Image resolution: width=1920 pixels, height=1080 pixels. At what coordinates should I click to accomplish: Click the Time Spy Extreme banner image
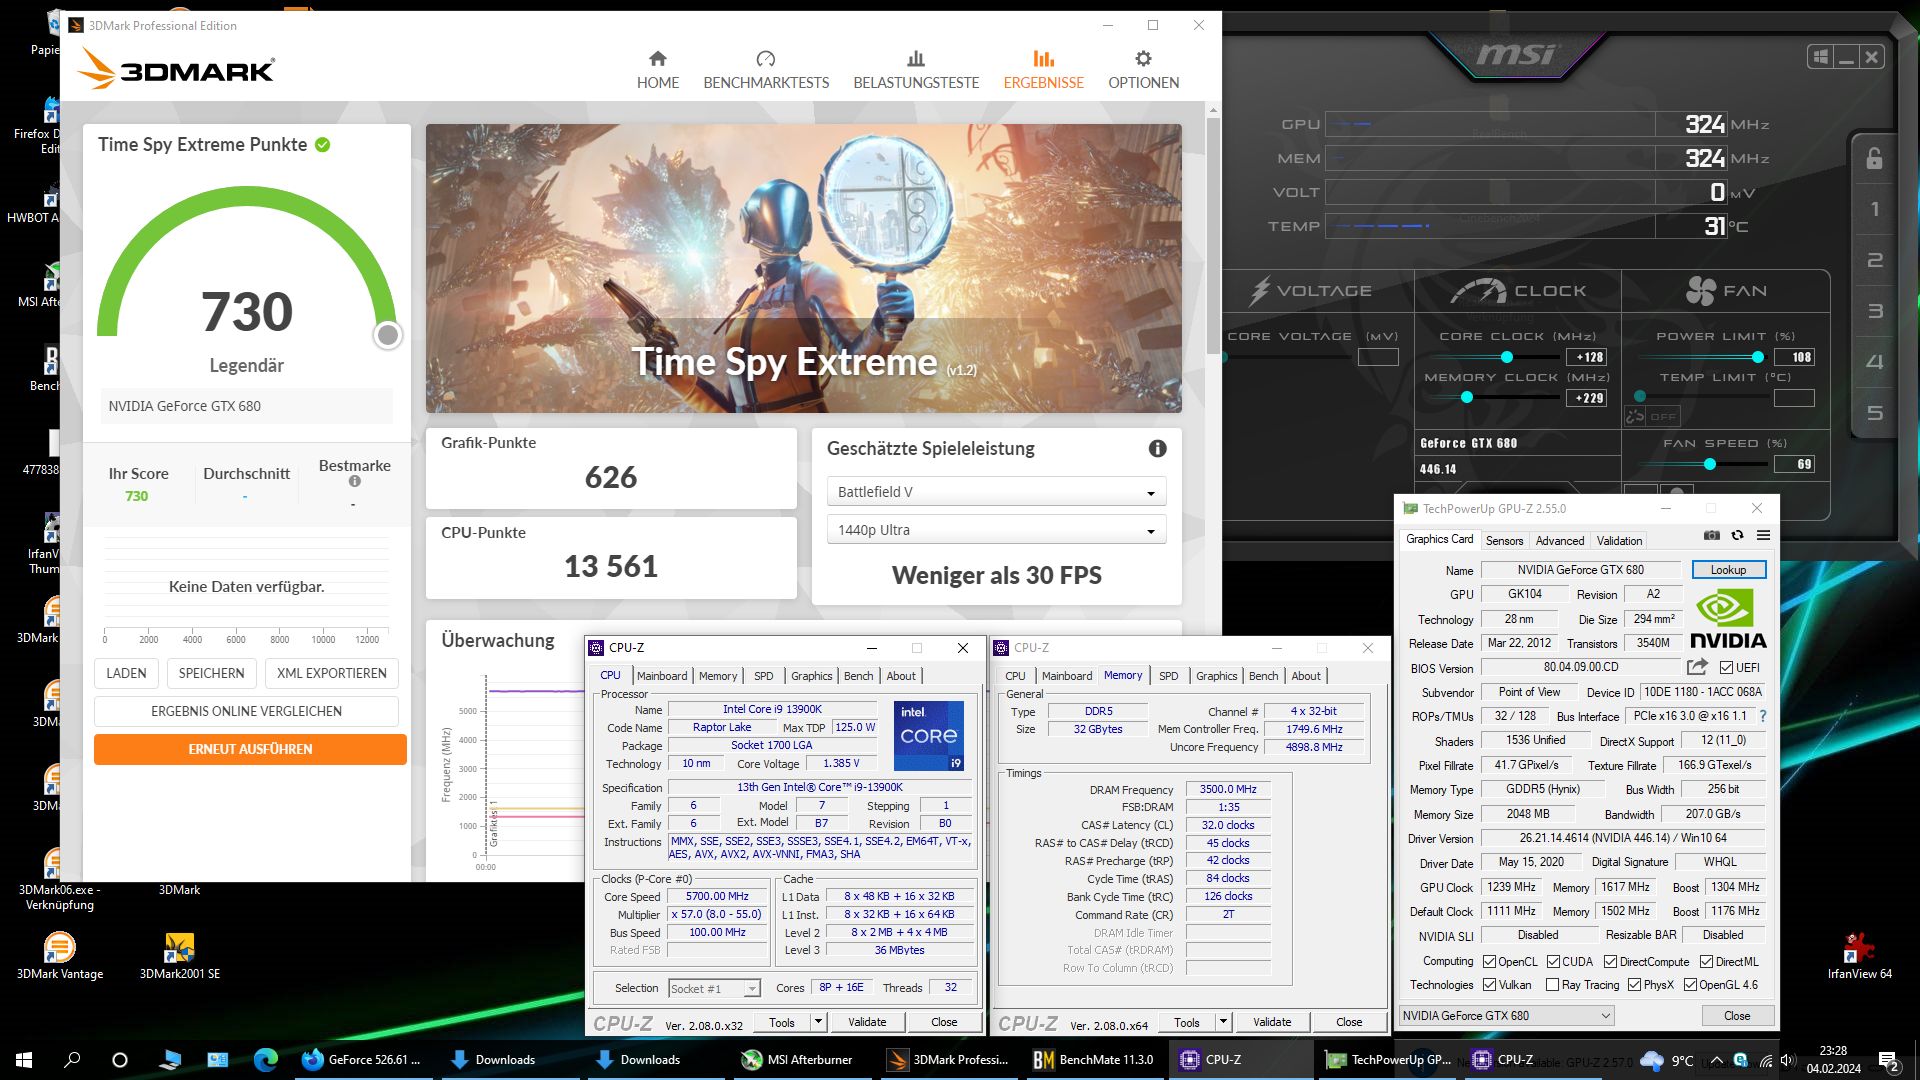pos(803,268)
